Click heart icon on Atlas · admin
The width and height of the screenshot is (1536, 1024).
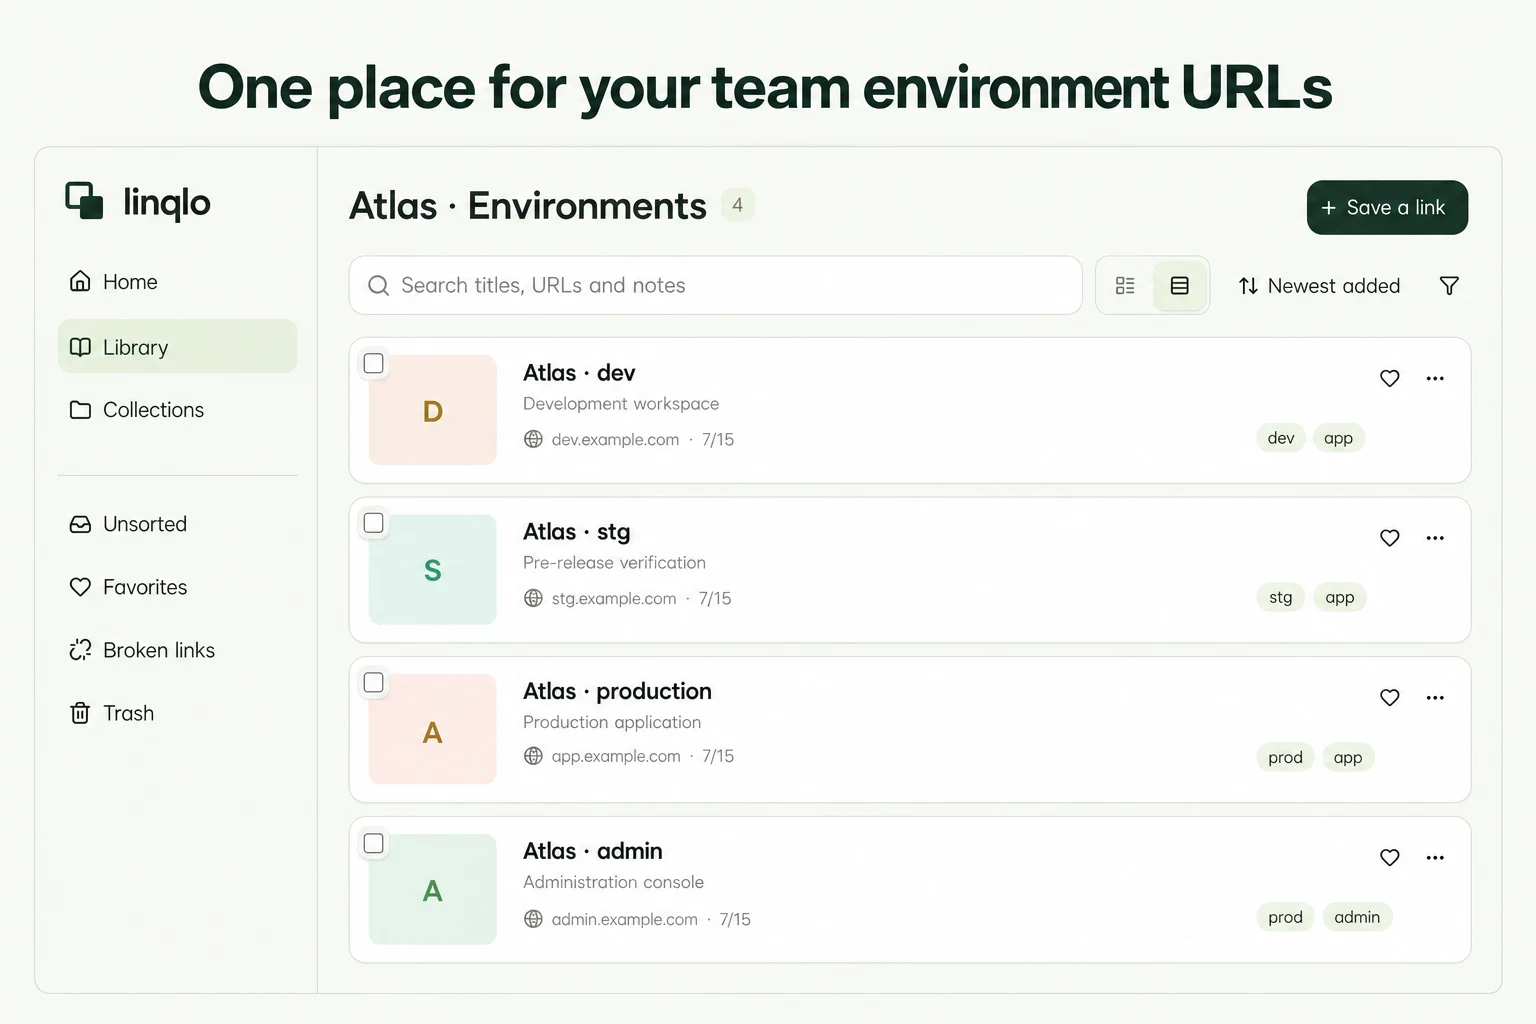(x=1389, y=857)
